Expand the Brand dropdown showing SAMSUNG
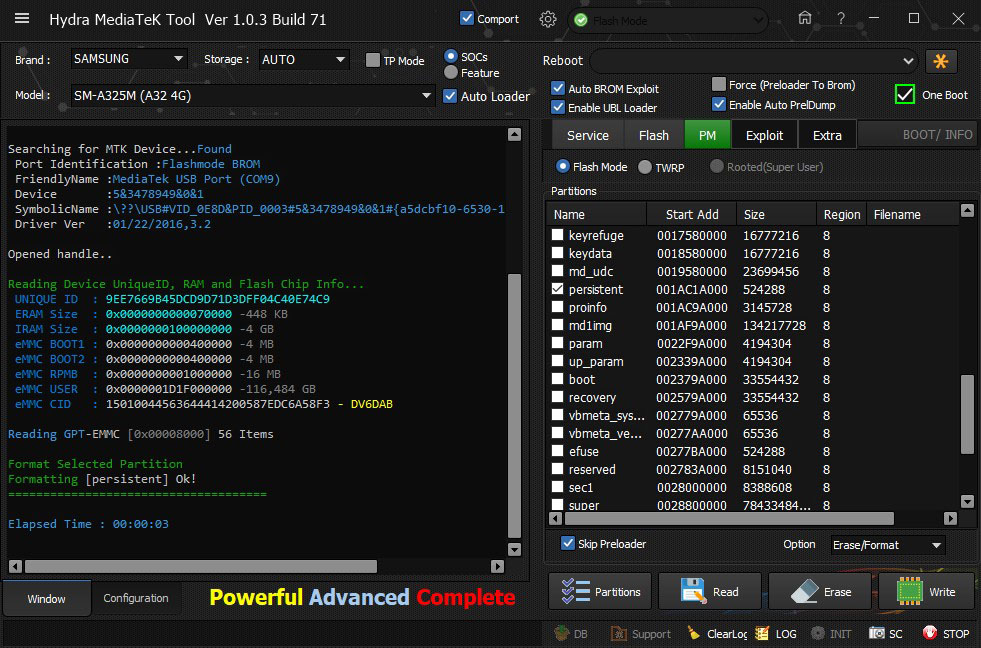 (128, 60)
